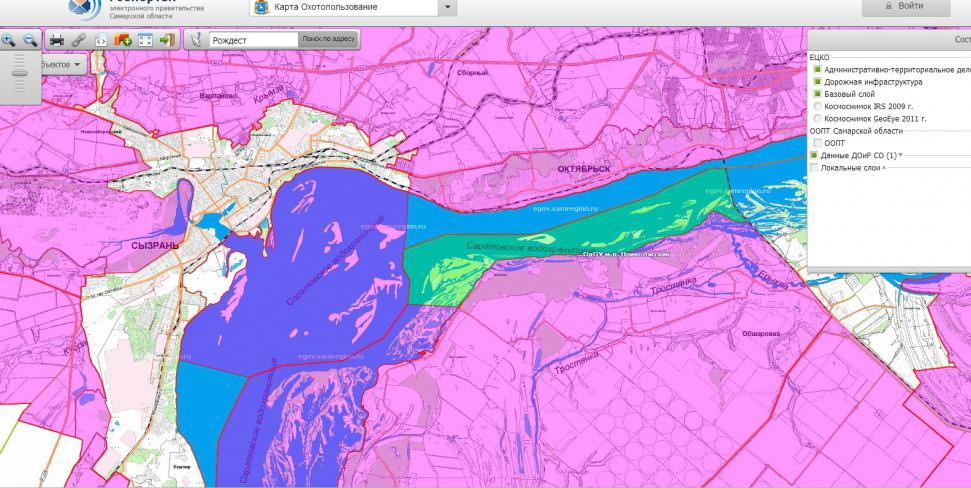Screen dimensions: 971x488
Task: Click the zoom in magnifier icon
Action: click(x=9, y=40)
